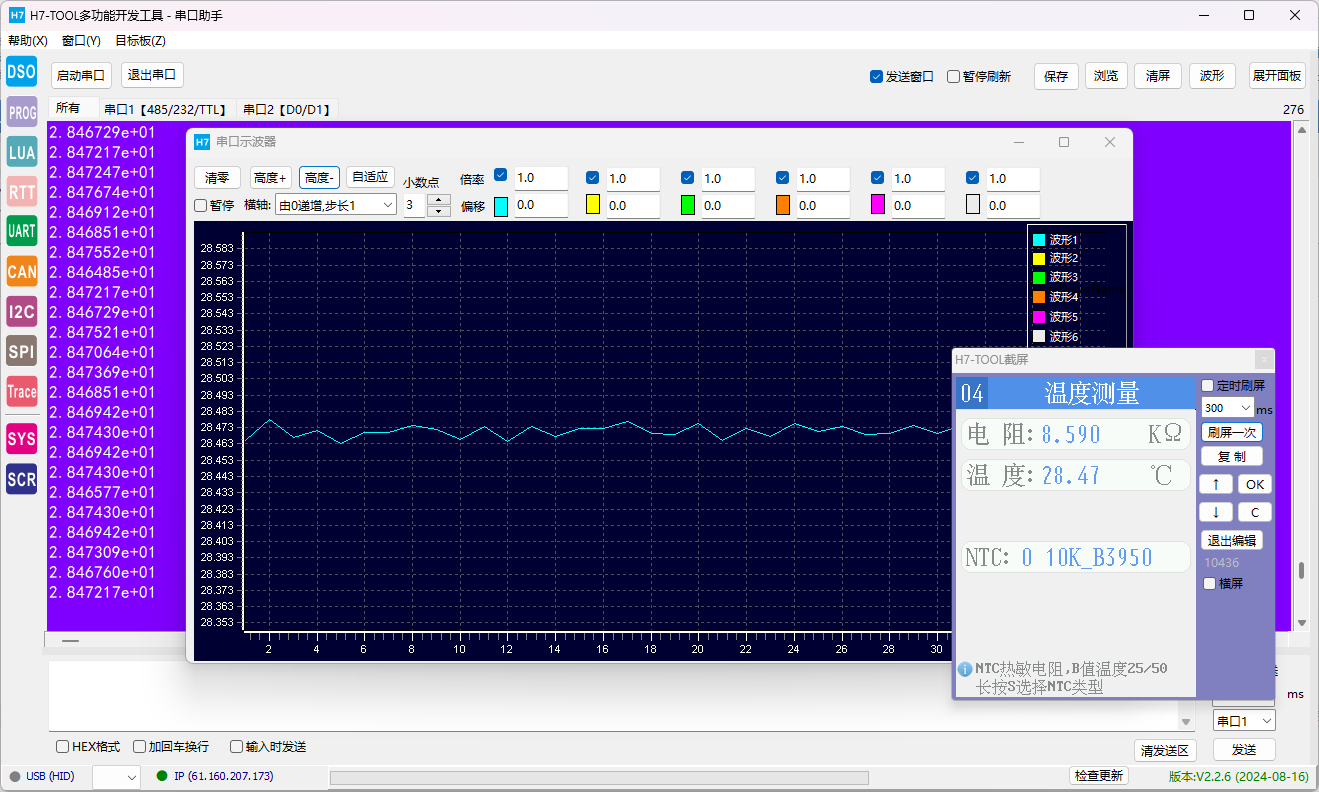Open the 横轴 mode dropdown
The image size is (1319, 792).
336,205
